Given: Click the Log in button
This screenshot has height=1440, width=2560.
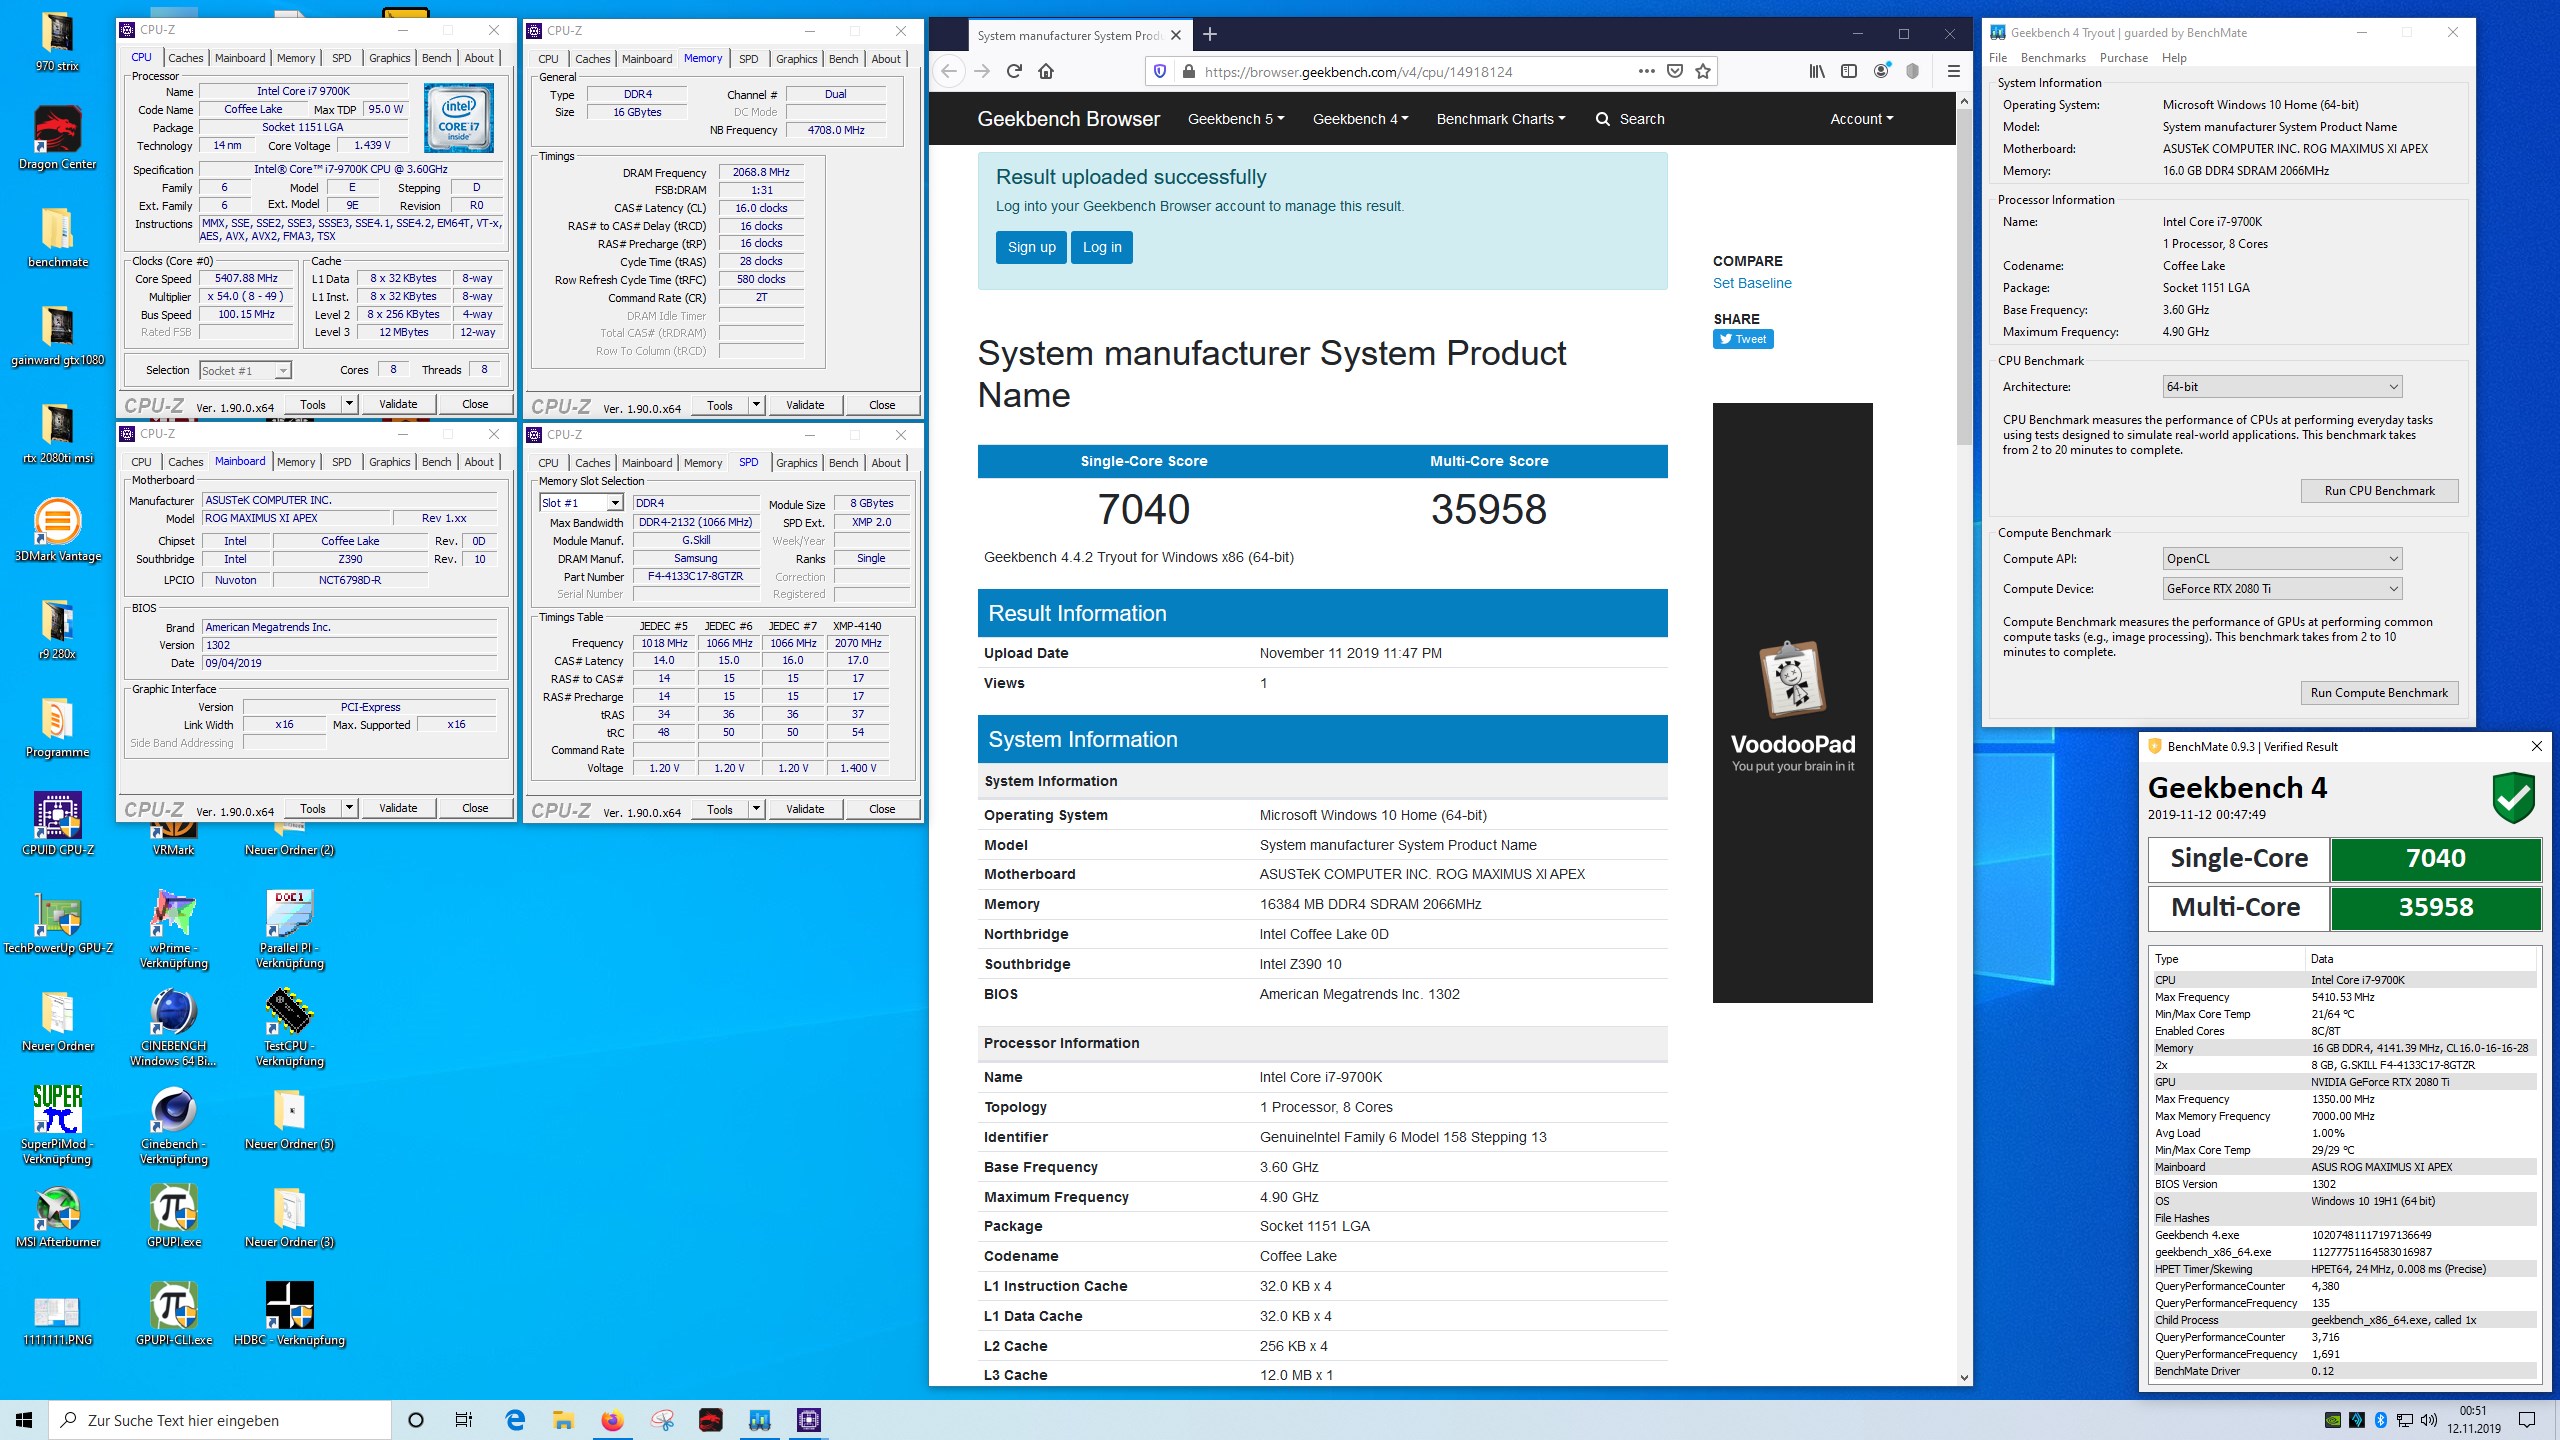Looking at the screenshot, I should [1102, 247].
